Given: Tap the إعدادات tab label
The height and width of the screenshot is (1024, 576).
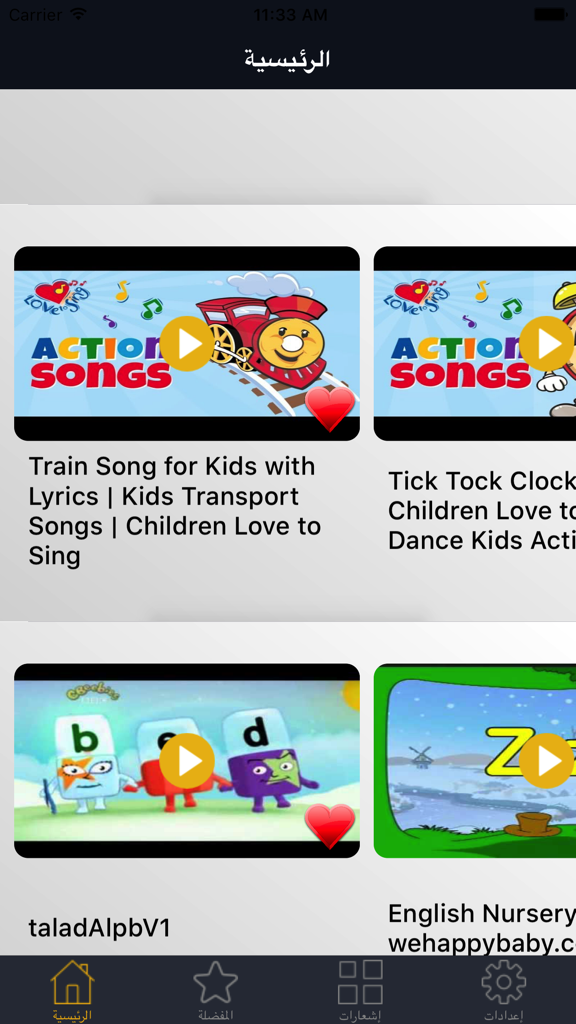Looking at the screenshot, I should [504, 1016].
